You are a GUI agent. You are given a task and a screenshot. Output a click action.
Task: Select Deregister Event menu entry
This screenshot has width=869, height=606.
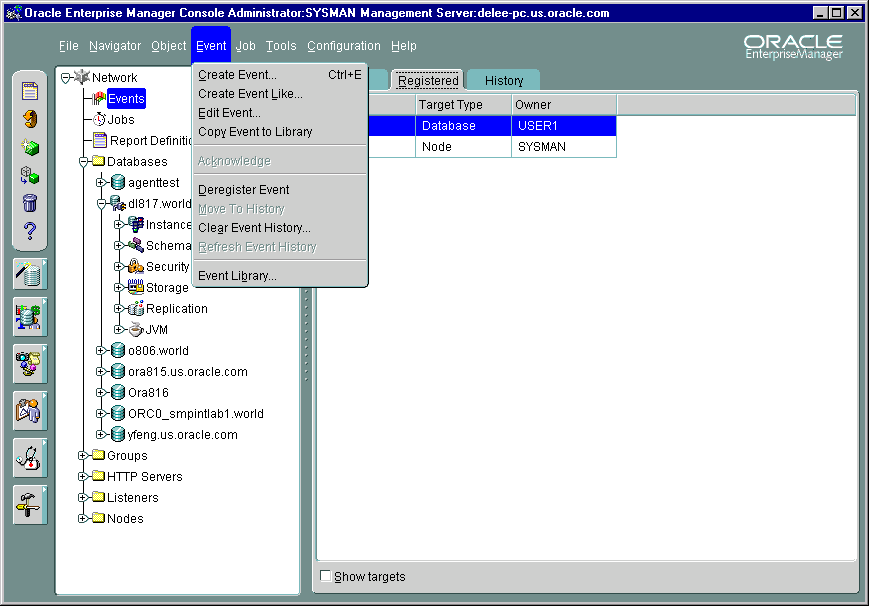(x=244, y=190)
